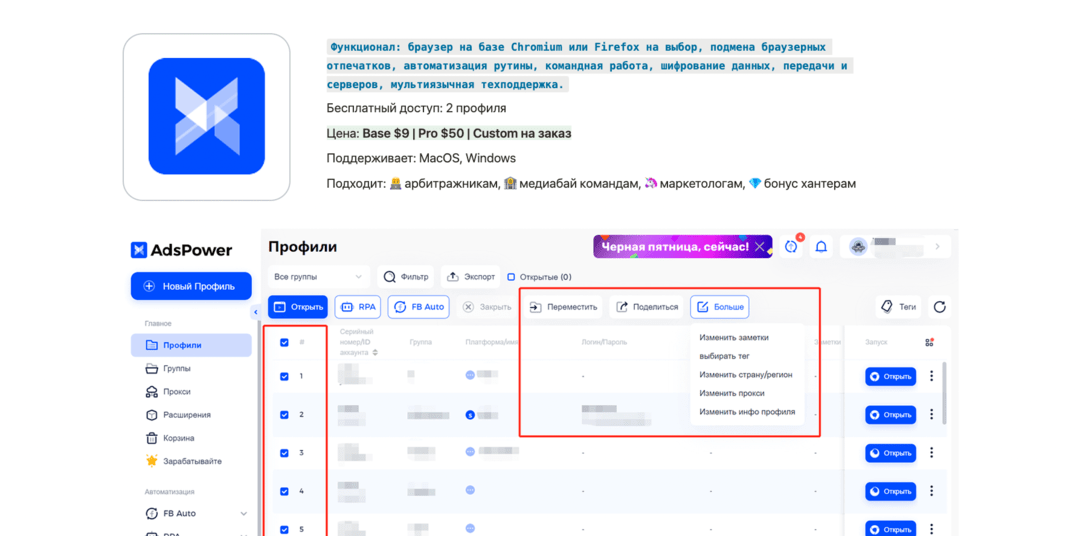Click Открыть button in row 3
The height and width of the screenshot is (536, 1080).
pyautogui.click(x=891, y=453)
